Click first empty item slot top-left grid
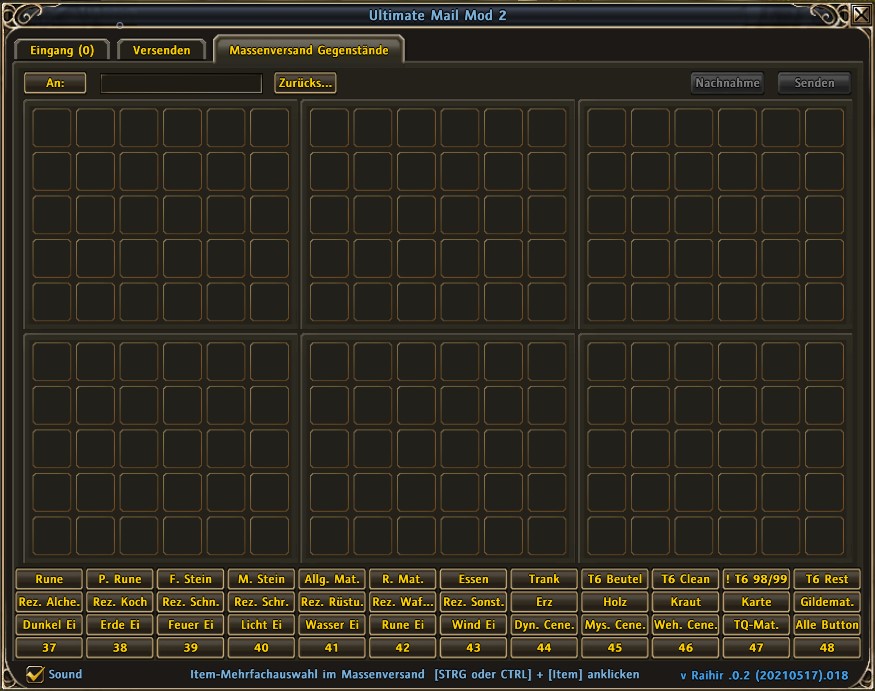Viewport: 875px width, 691px height. pyautogui.click(x=52, y=128)
